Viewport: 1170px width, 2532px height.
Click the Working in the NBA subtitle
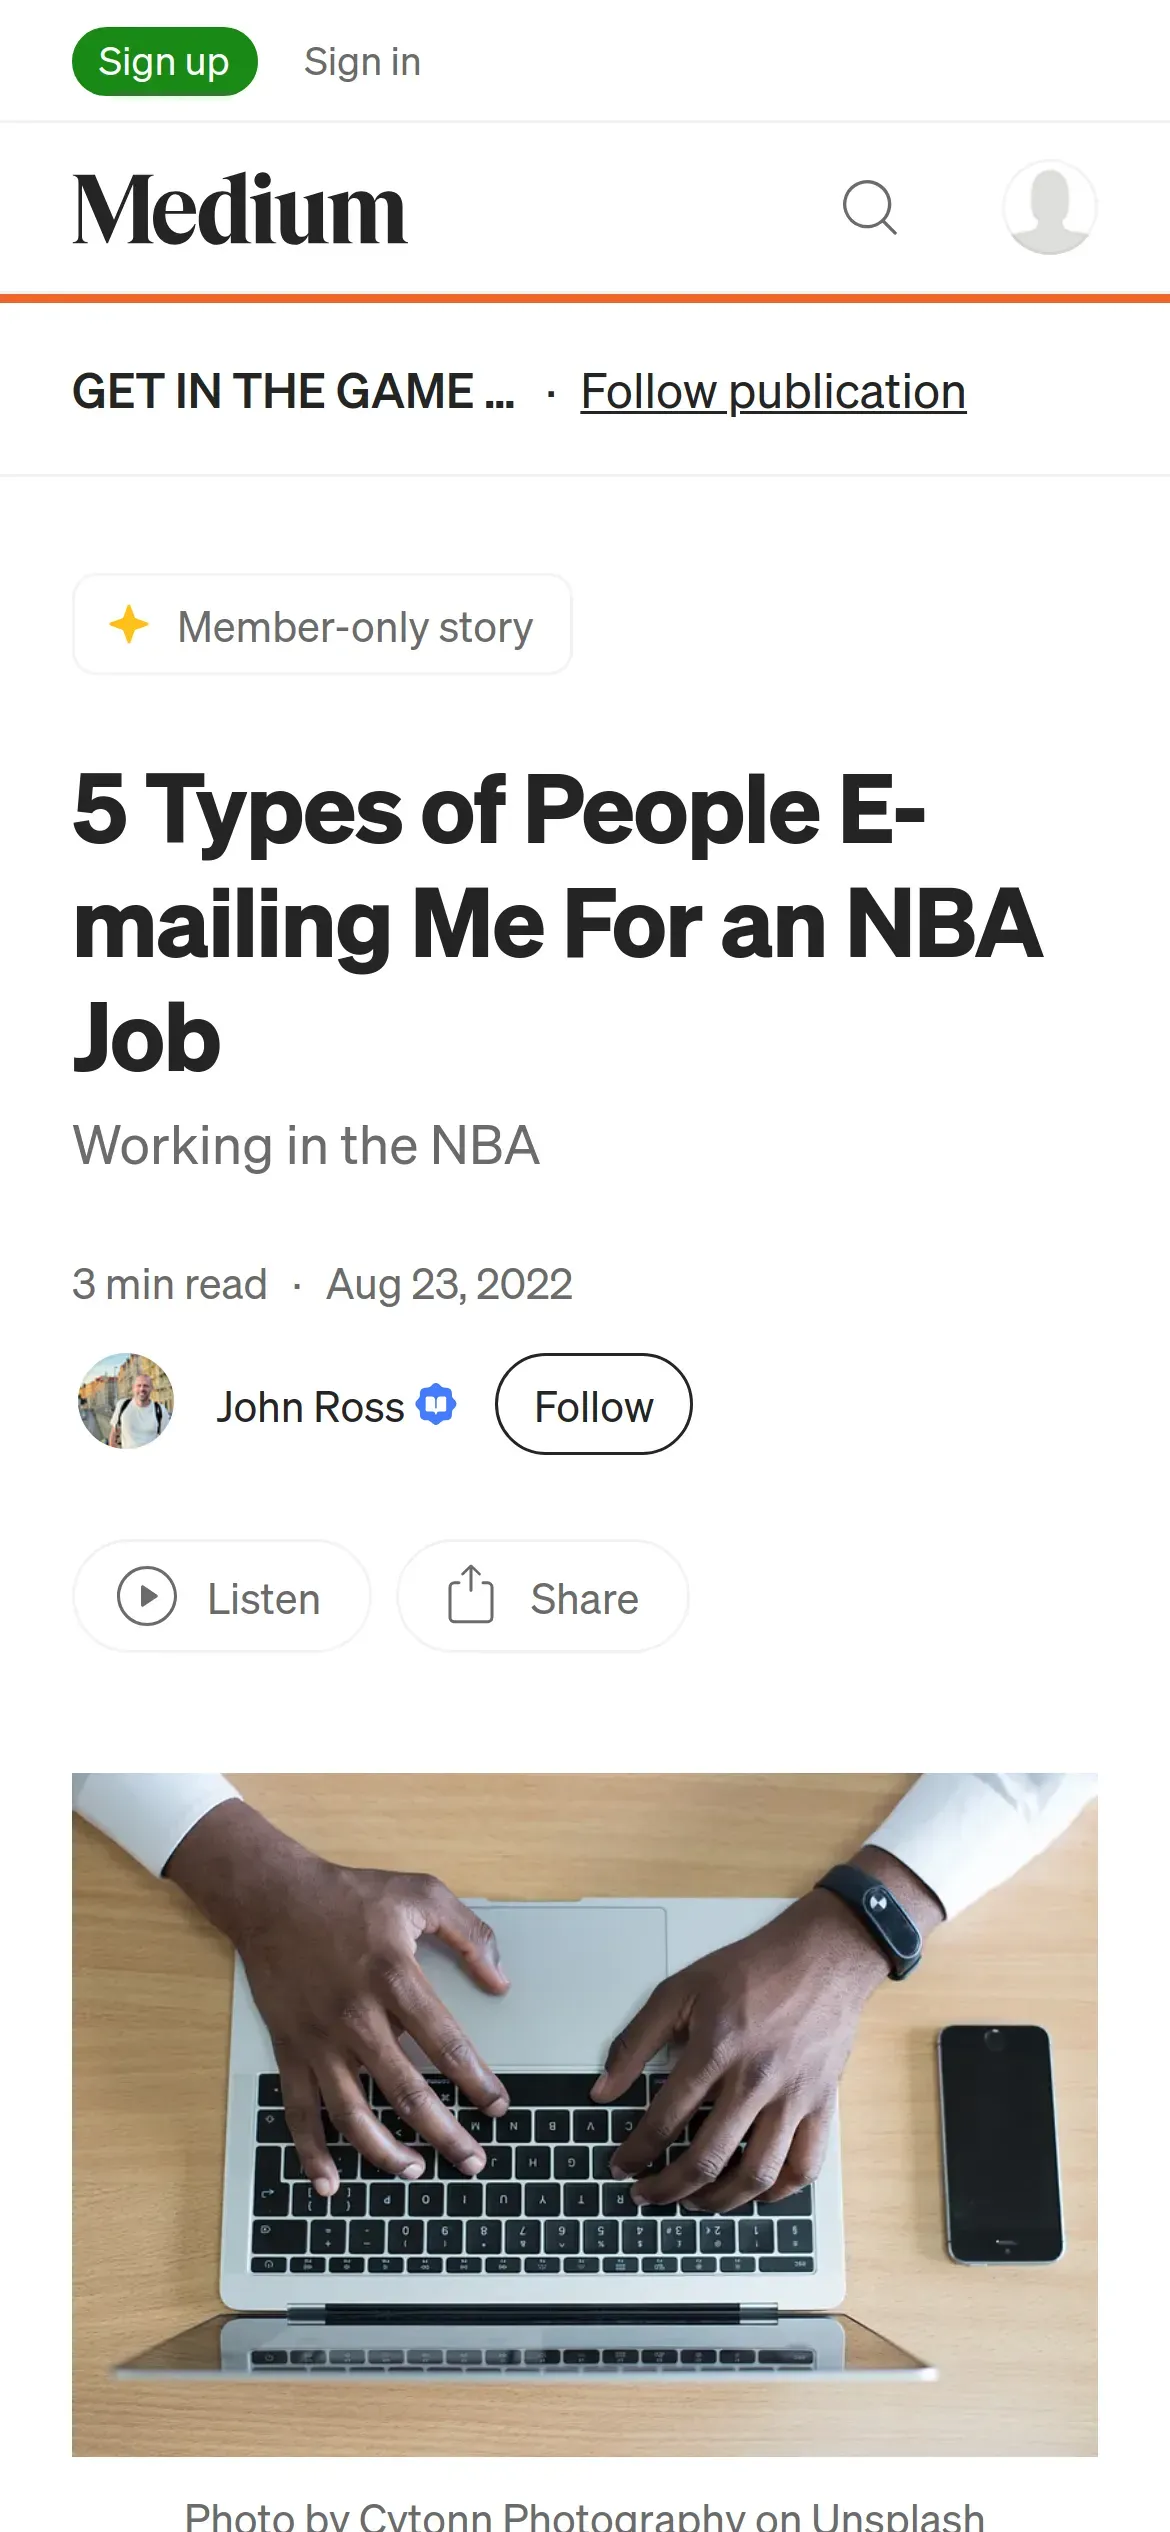306,1145
